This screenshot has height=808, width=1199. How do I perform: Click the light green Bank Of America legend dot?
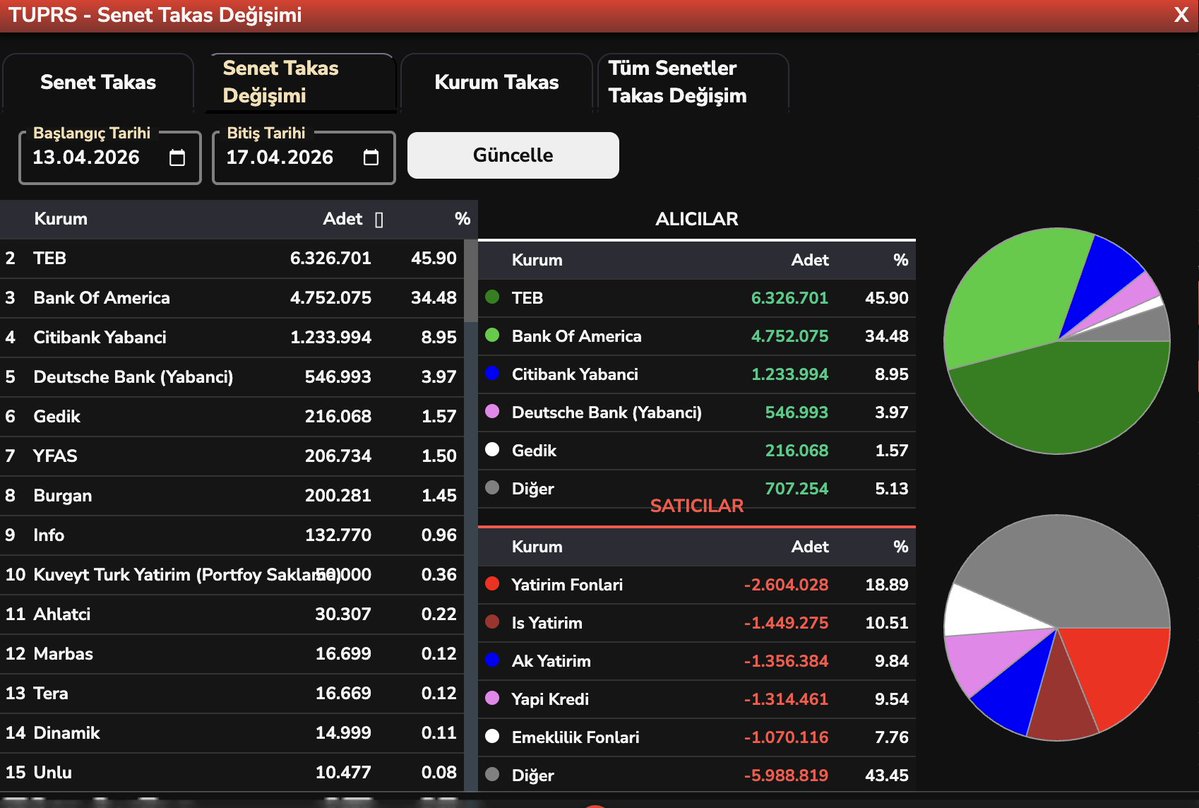tap(492, 335)
